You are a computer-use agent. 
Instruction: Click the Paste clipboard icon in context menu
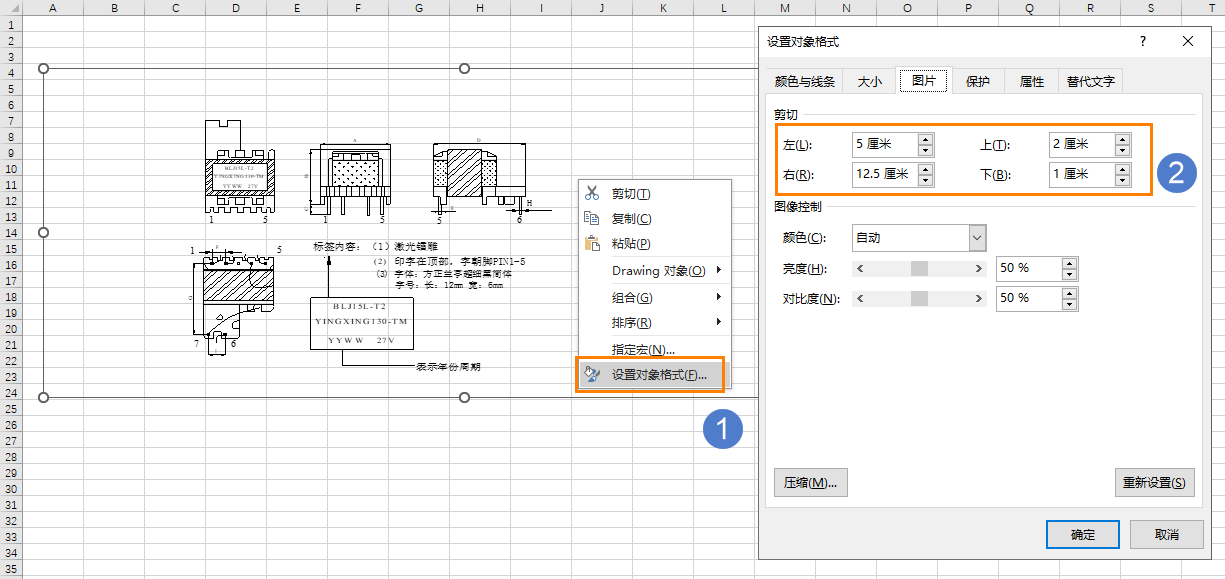tap(591, 243)
